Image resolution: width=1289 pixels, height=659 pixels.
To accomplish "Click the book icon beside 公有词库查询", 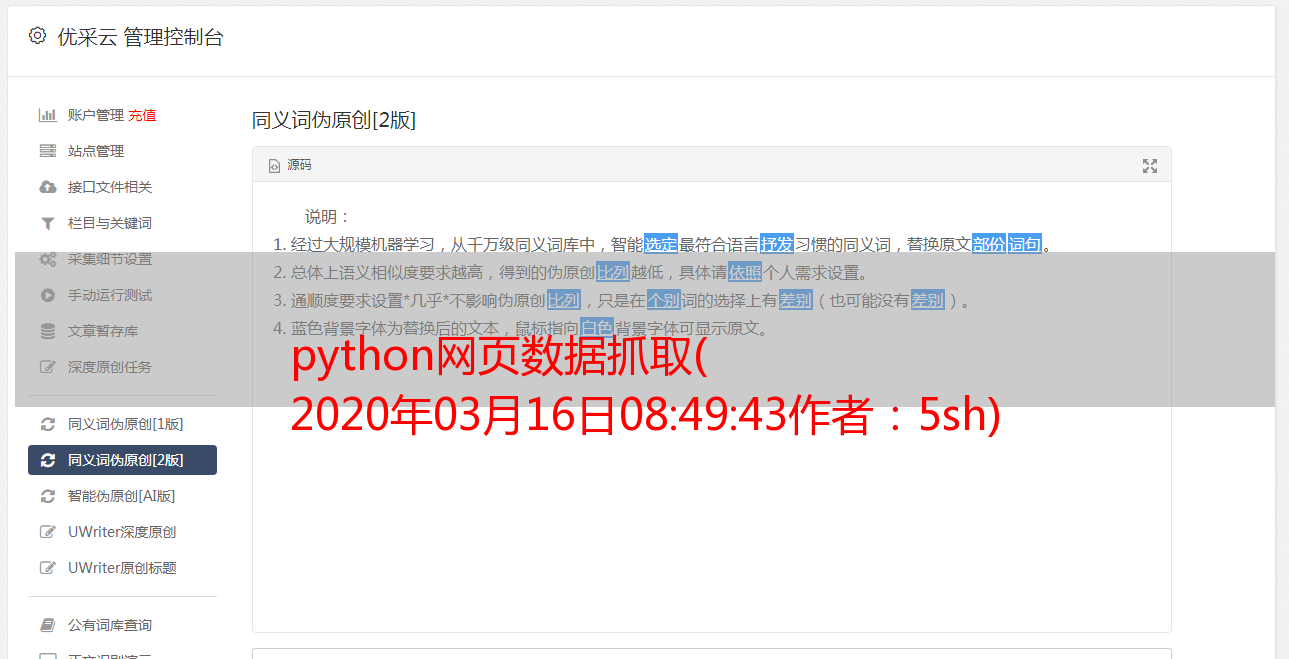I will [47, 625].
